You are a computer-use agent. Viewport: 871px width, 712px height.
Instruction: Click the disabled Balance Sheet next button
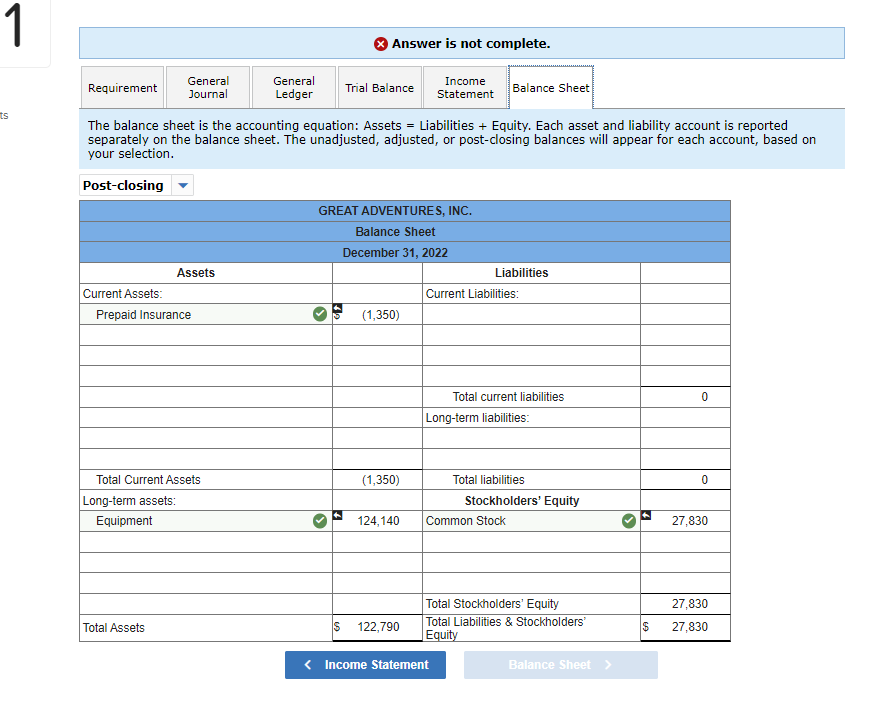(560, 664)
